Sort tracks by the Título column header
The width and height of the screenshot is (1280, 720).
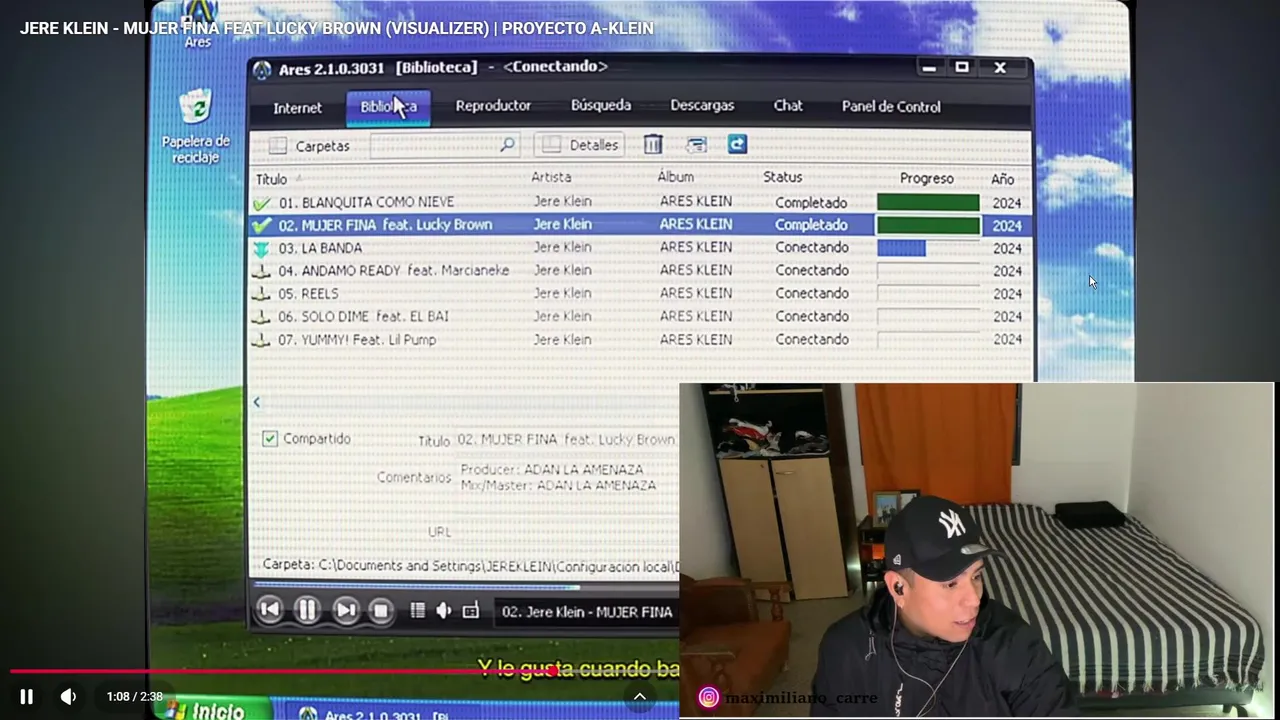[x=272, y=179]
